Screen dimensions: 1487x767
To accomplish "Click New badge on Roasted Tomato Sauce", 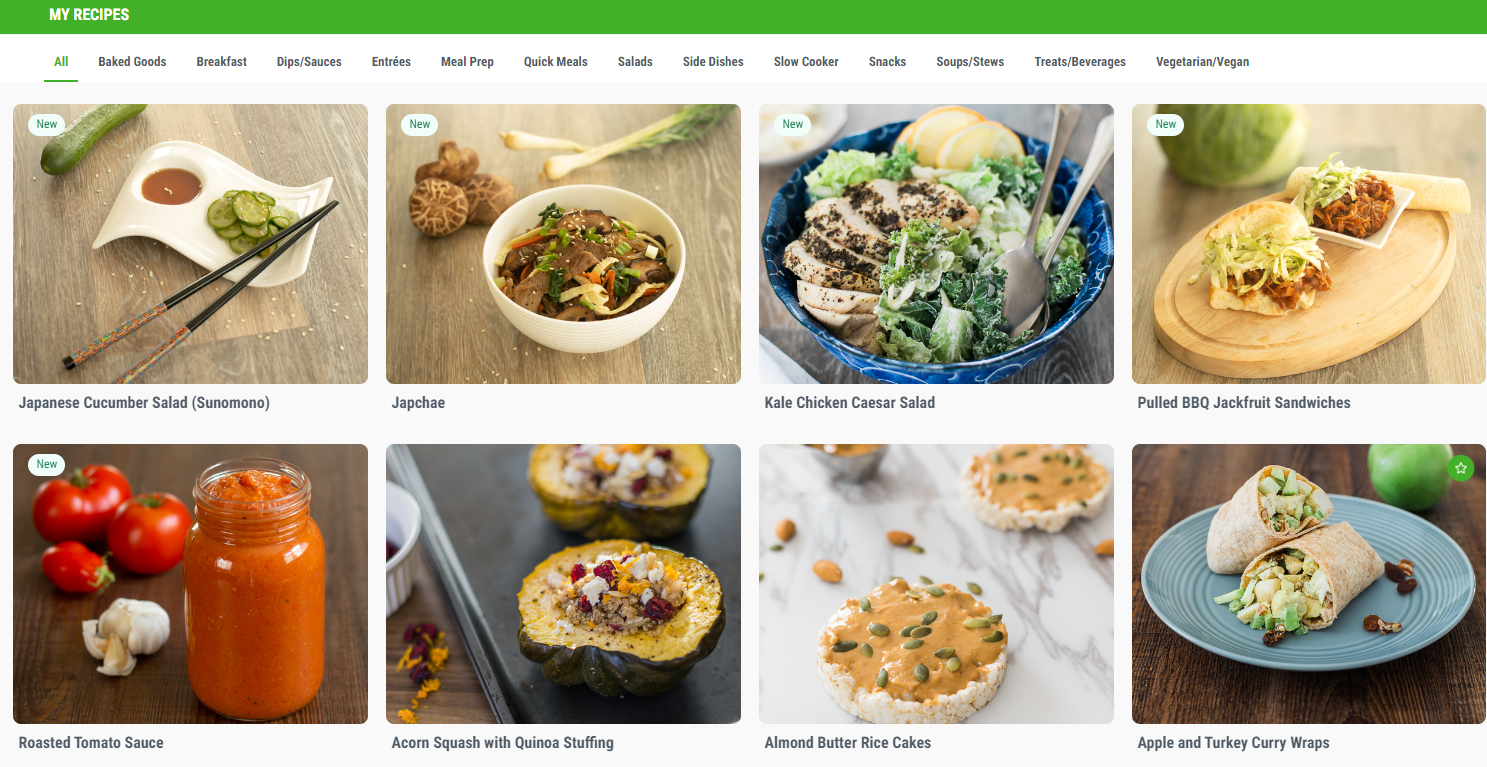I will (x=47, y=464).
